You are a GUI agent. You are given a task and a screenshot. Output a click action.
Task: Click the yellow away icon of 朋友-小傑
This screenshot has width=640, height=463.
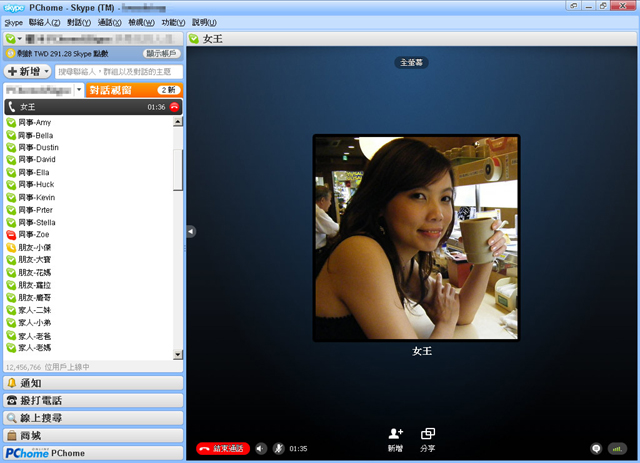tap(11, 247)
